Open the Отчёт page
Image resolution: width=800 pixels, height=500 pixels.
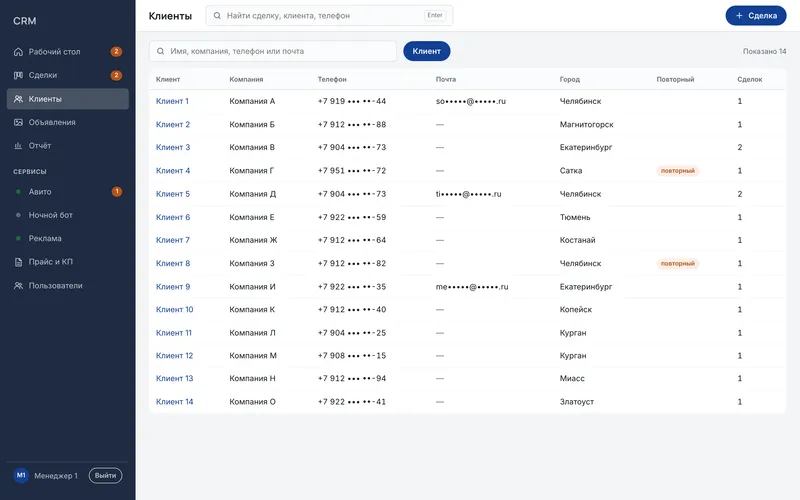[67, 146]
